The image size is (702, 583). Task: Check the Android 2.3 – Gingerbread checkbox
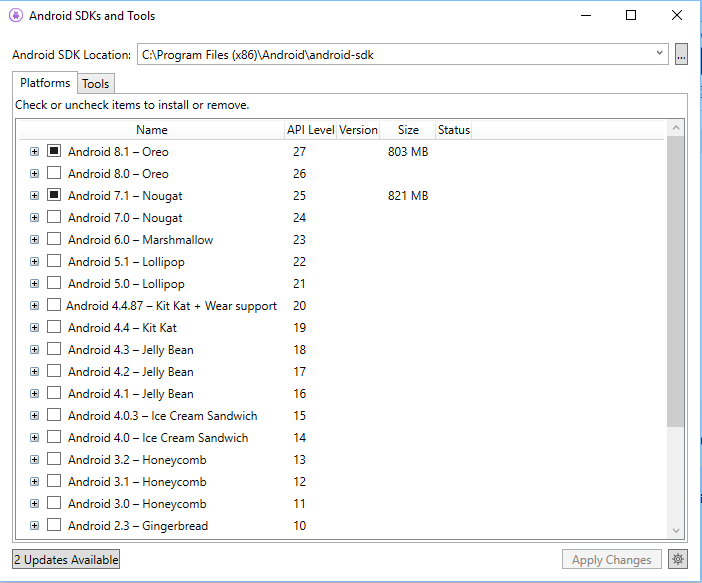(54, 525)
